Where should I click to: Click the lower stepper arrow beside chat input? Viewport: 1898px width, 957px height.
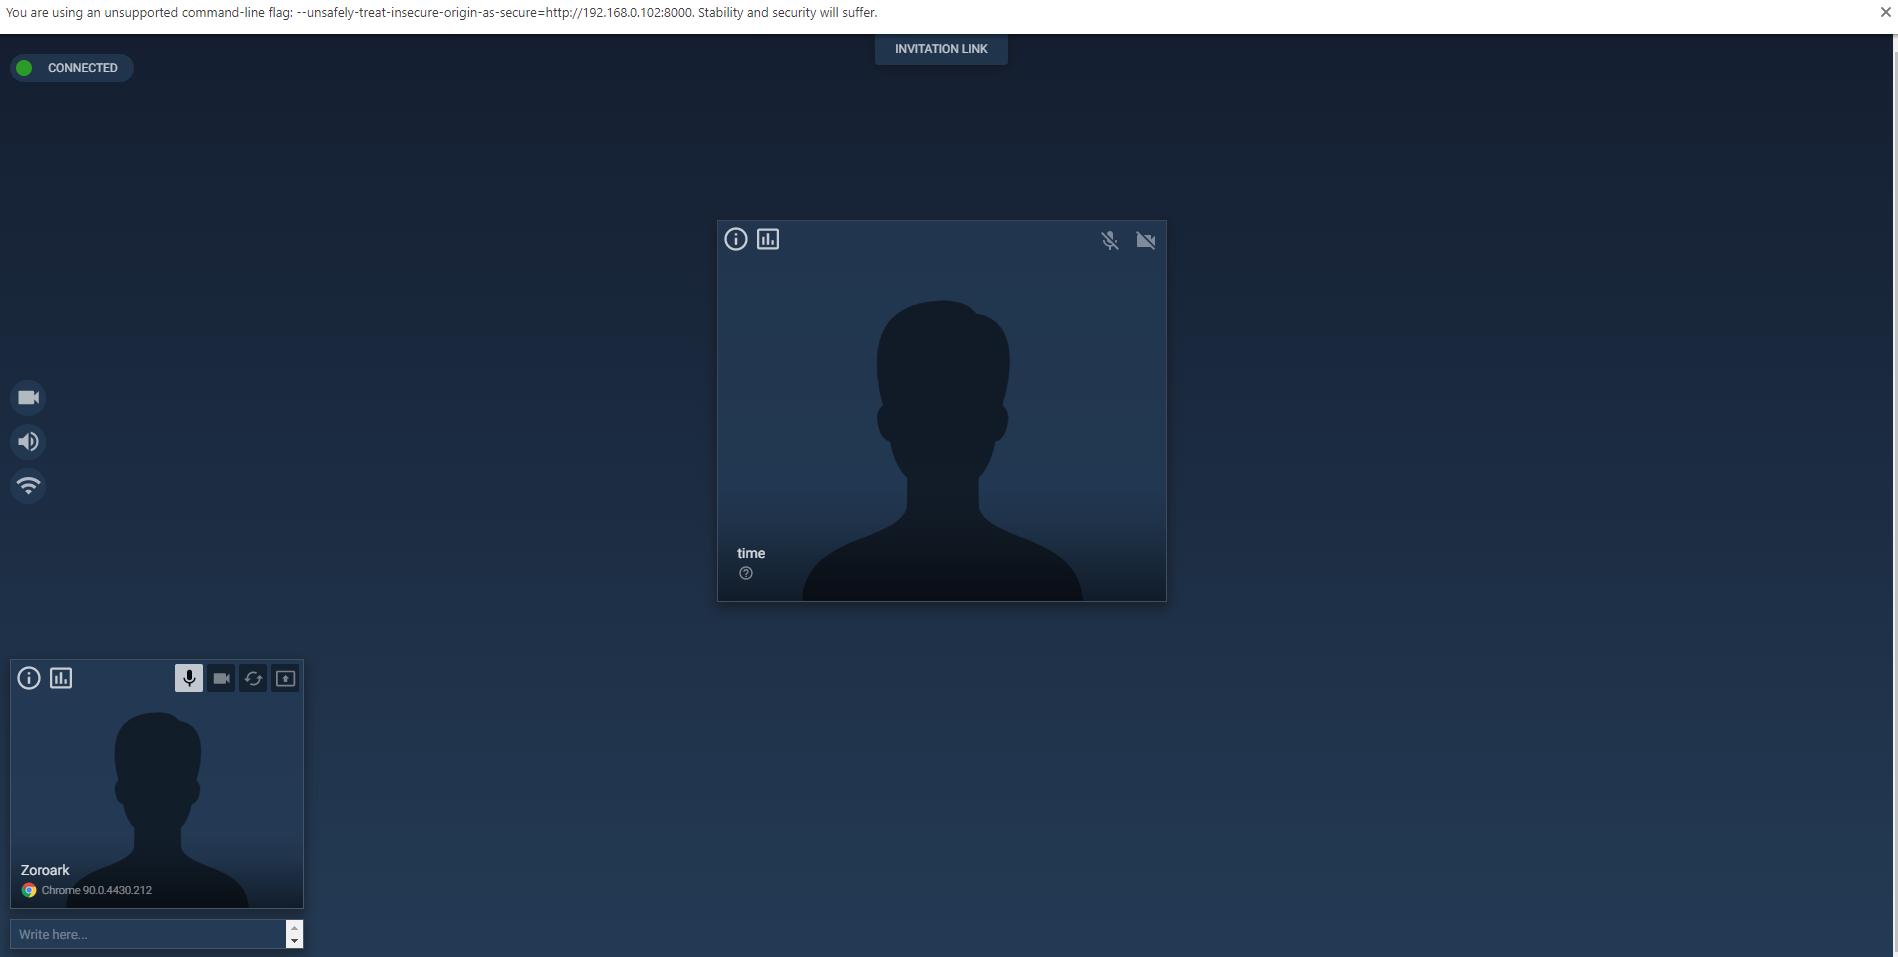point(294,941)
